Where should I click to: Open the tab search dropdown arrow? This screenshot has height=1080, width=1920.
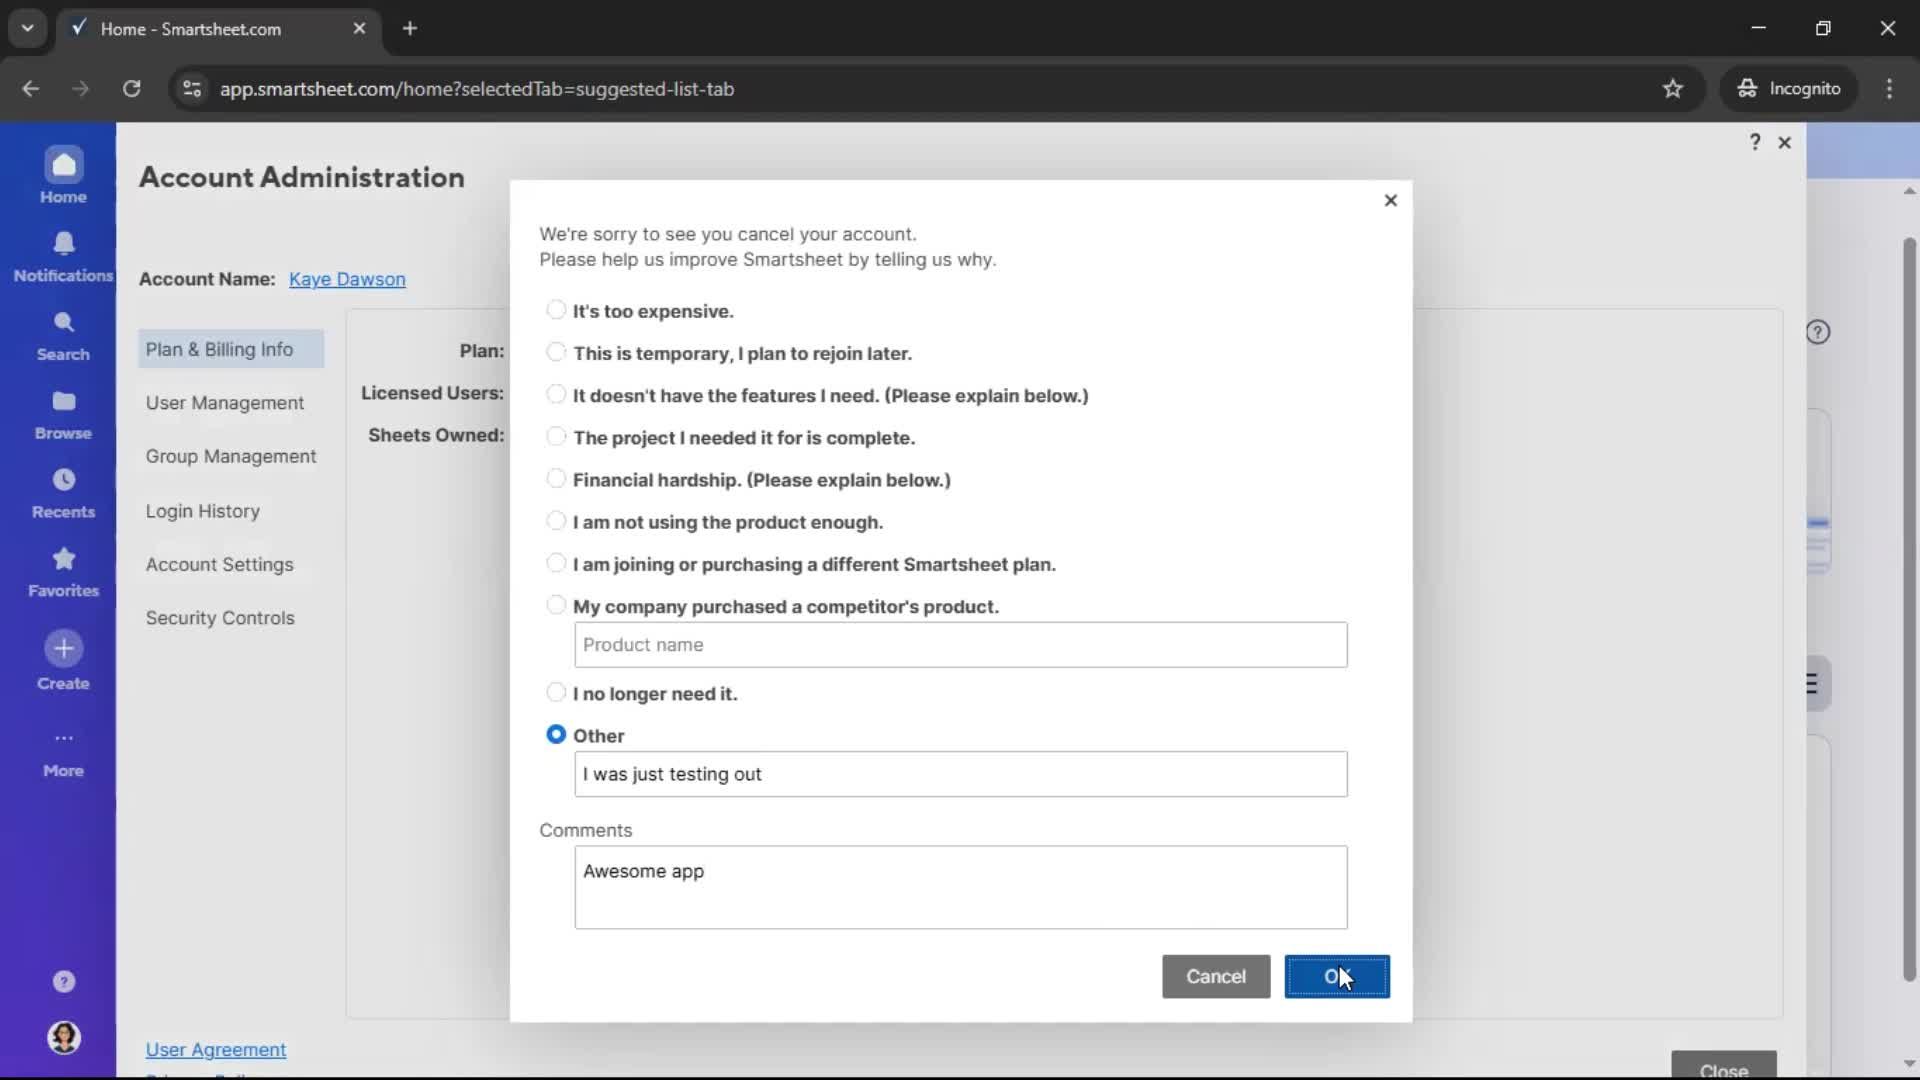coord(27,28)
